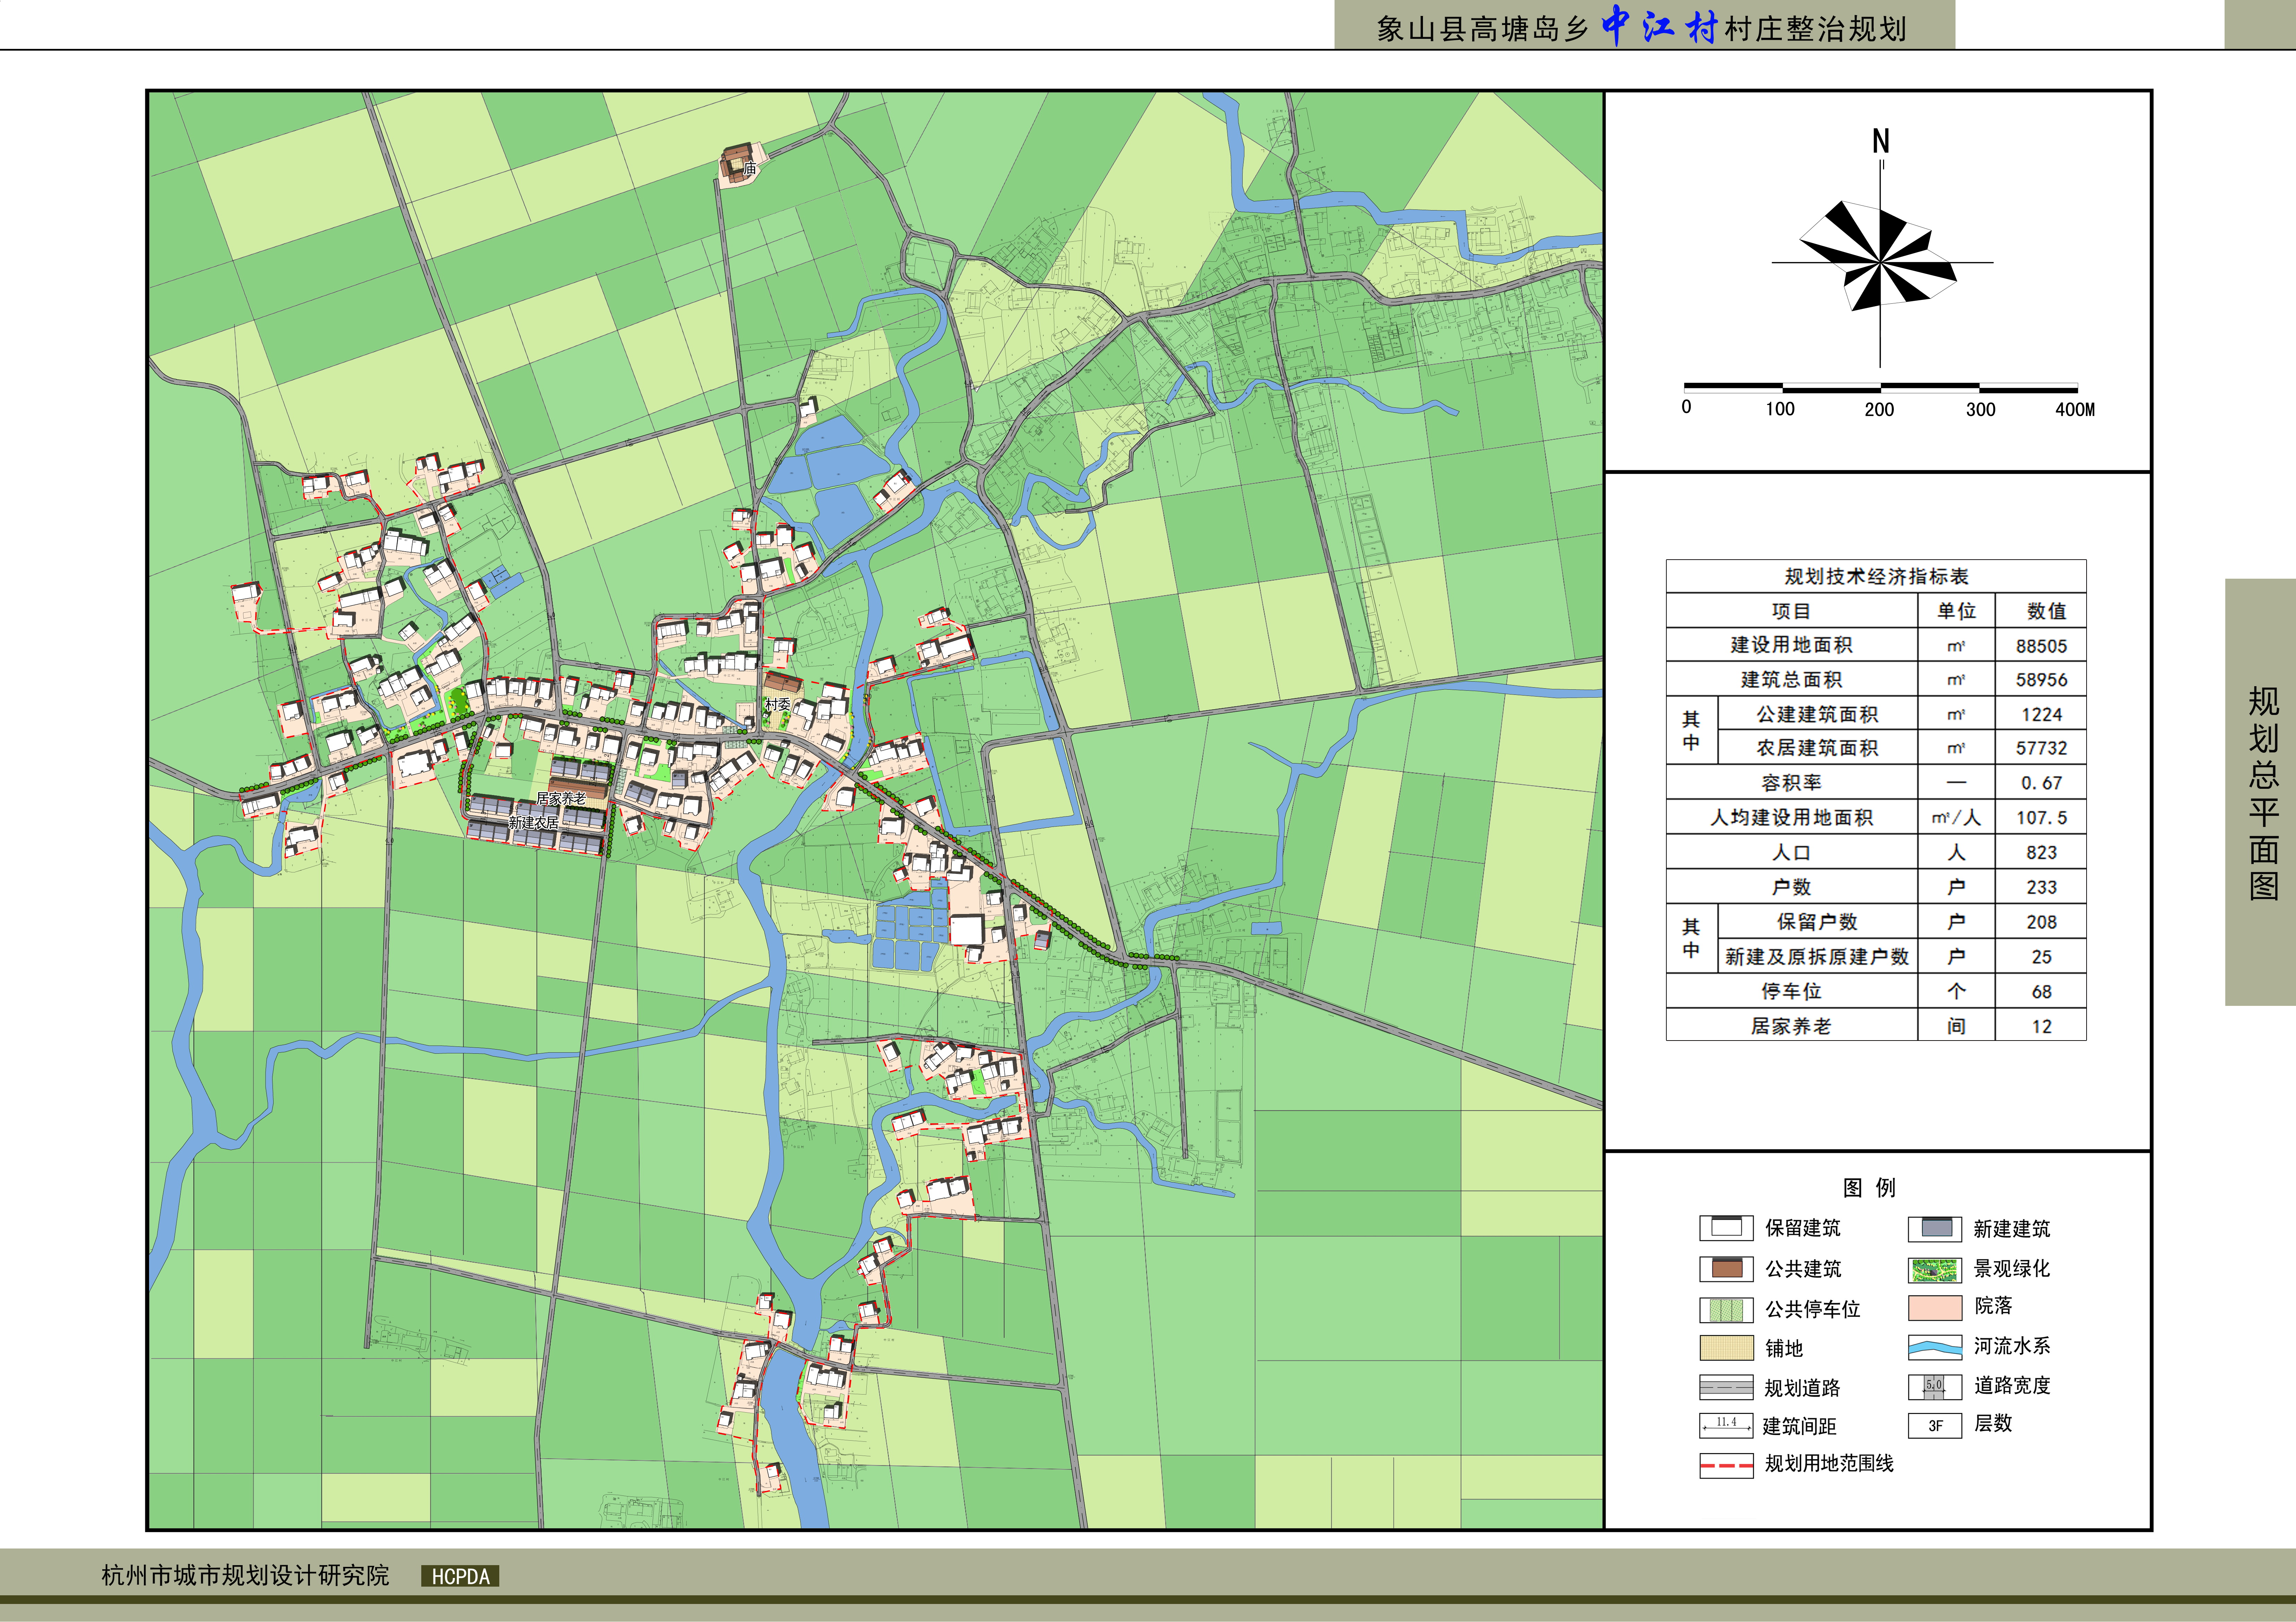This screenshot has width=2296, height=1622.
Task: Click the scale bar label 400M
Action: coord(2075,409)
